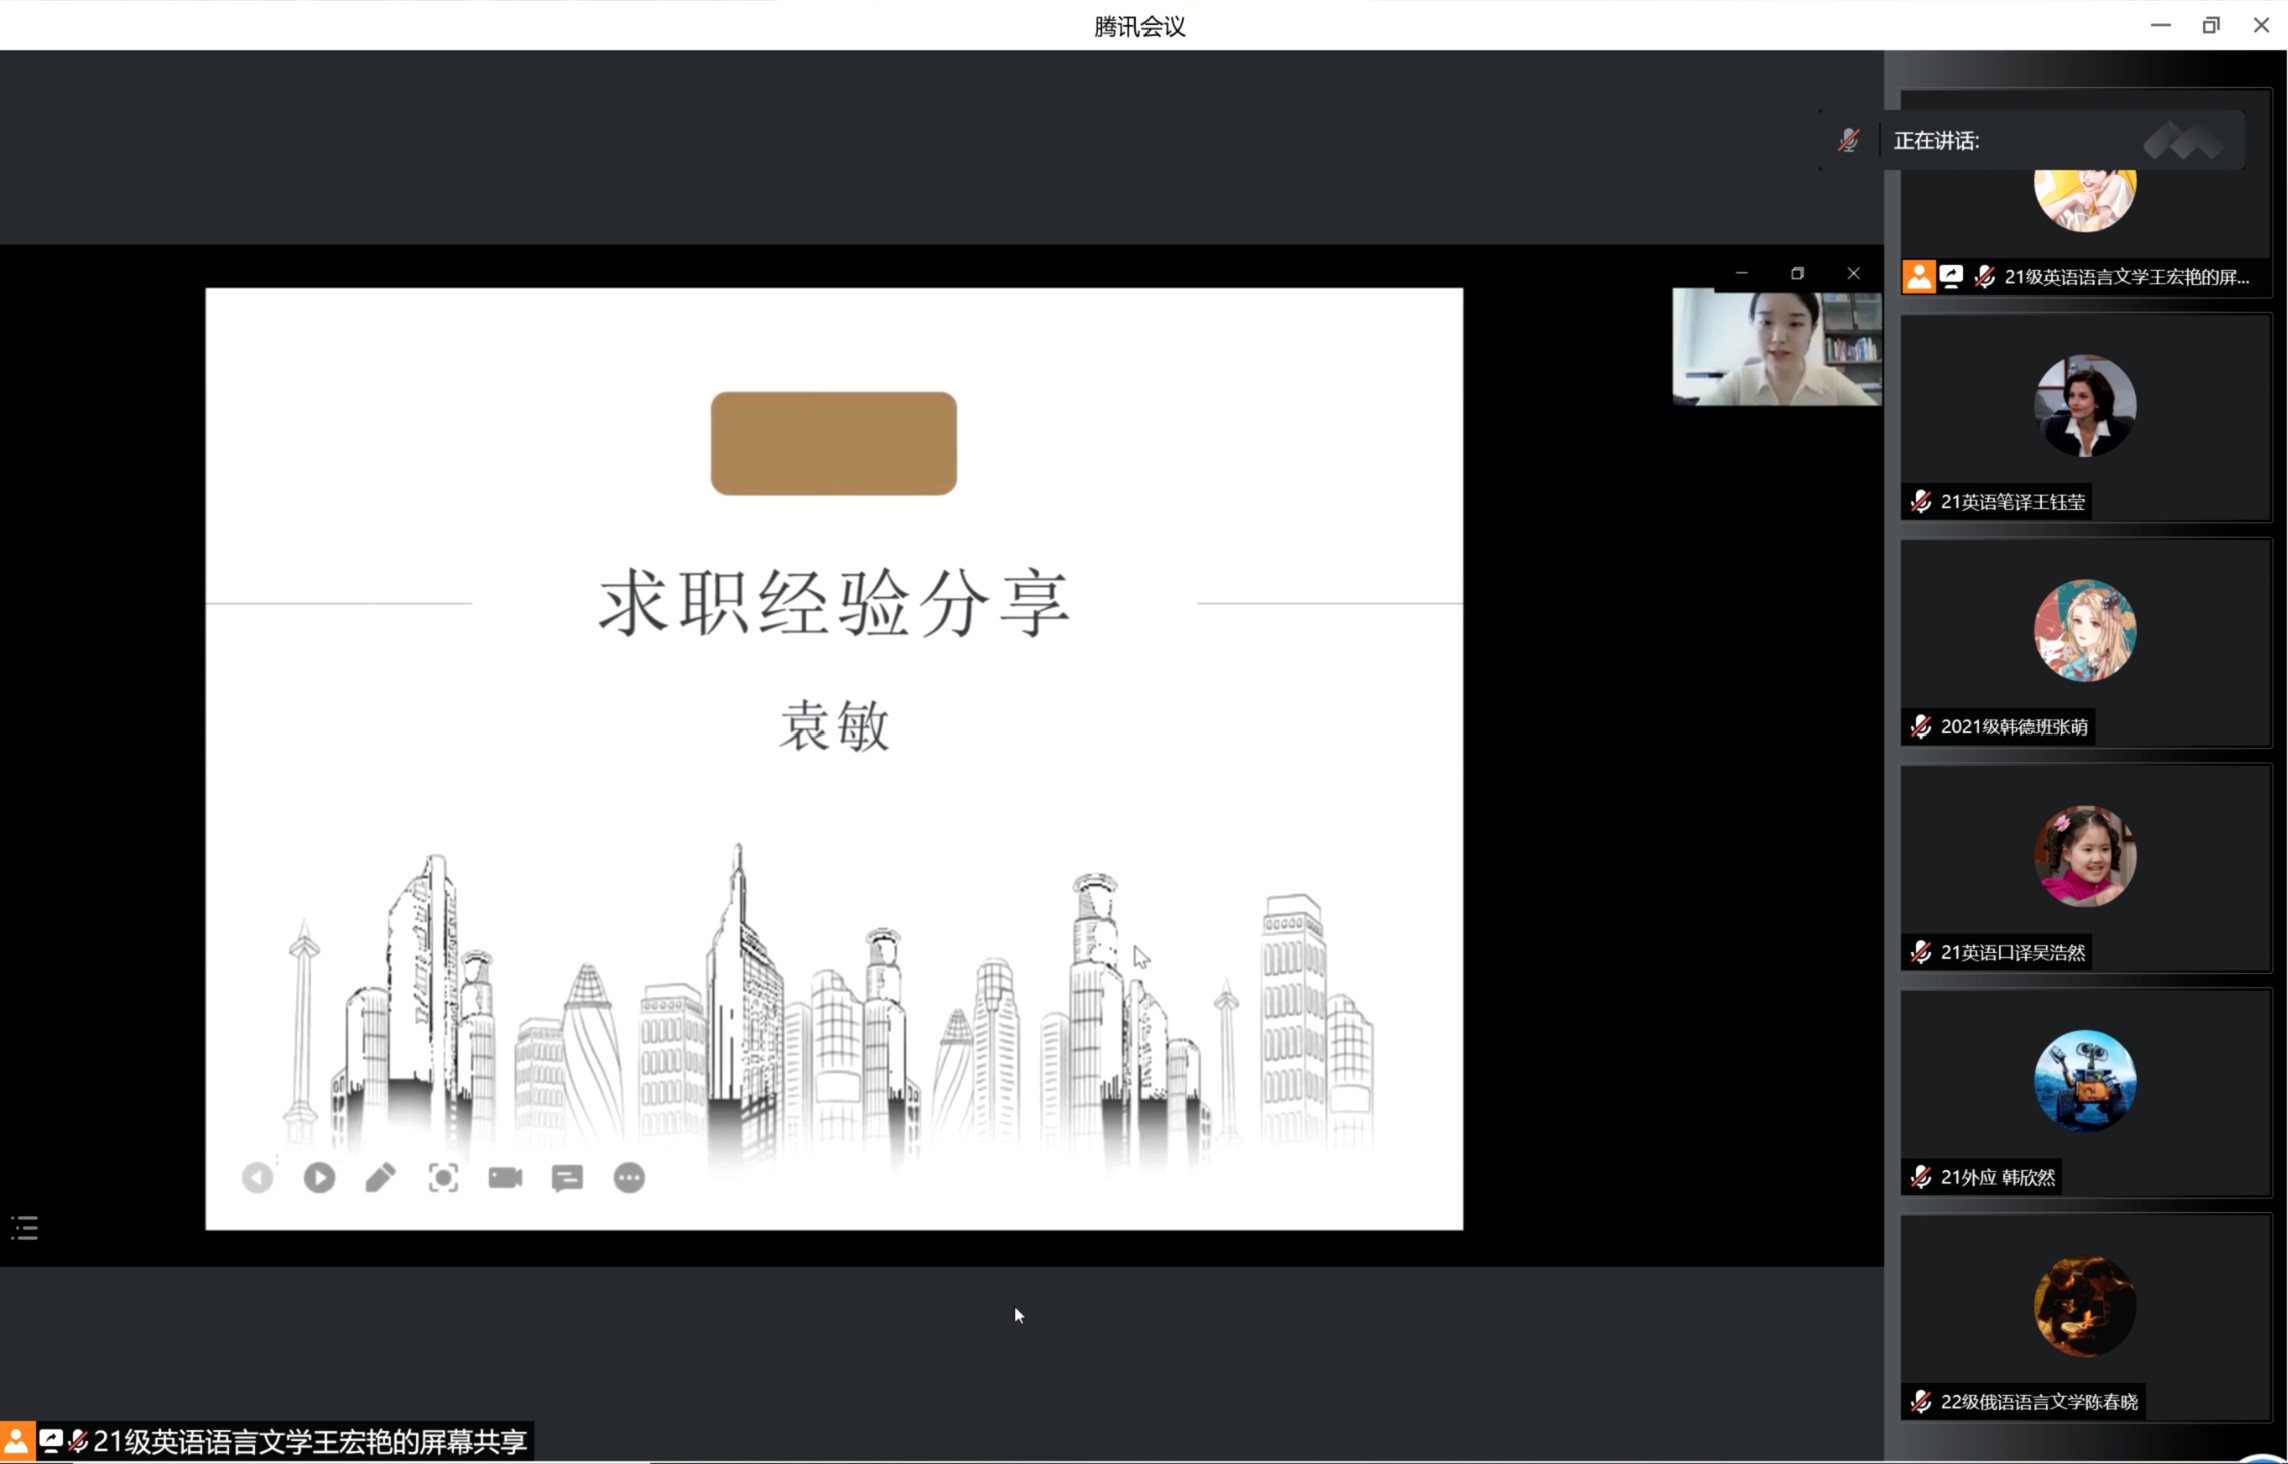
Task: Restore the floating video window
Action: click(1797, 273)
